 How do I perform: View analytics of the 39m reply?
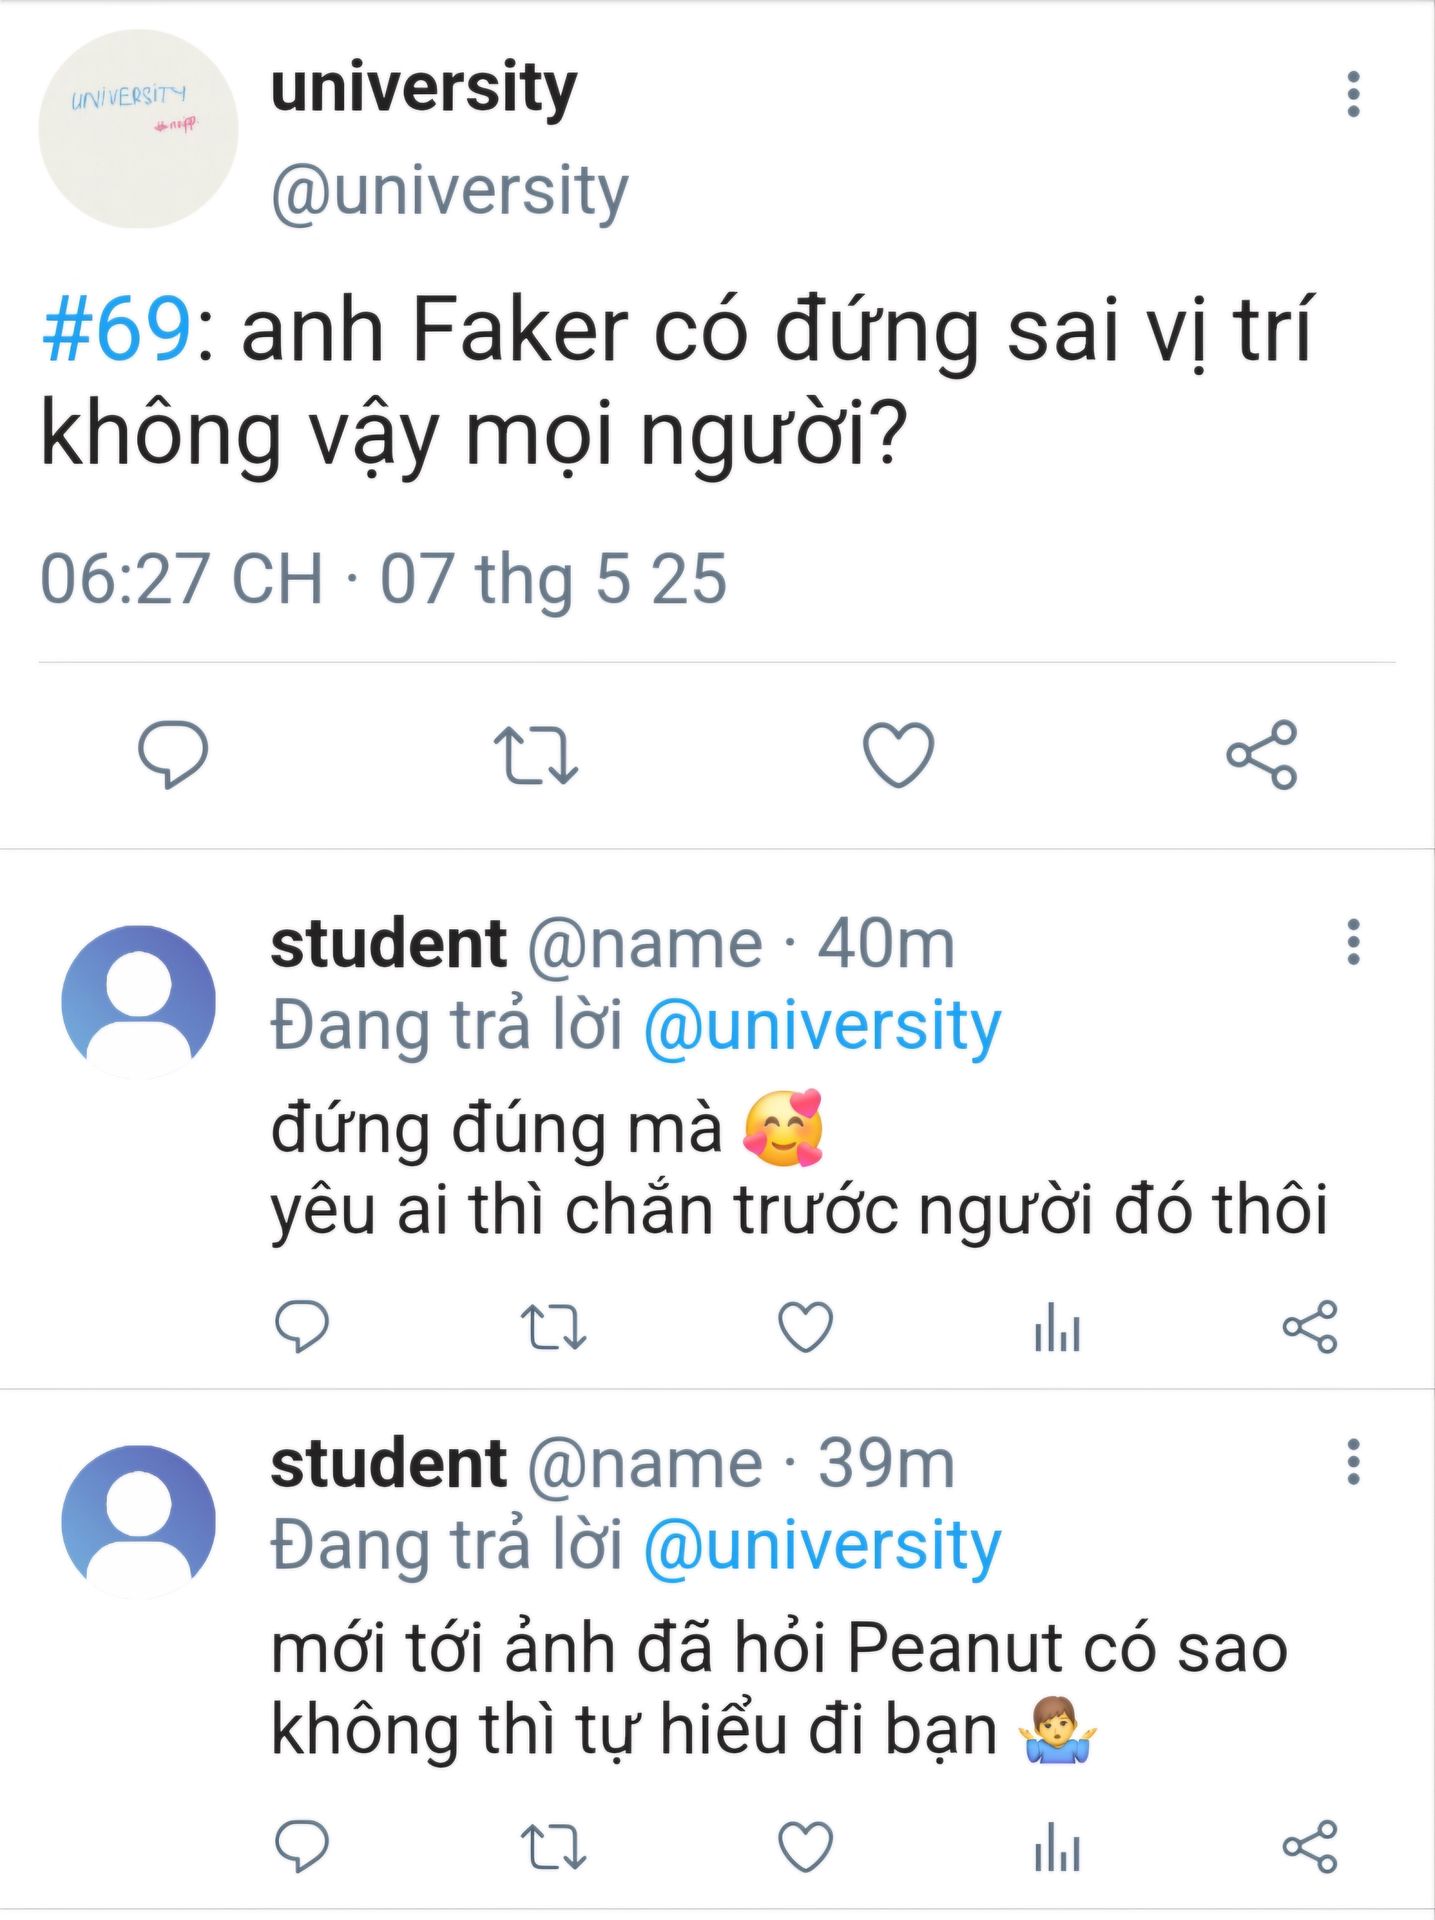point(1057,1846)
